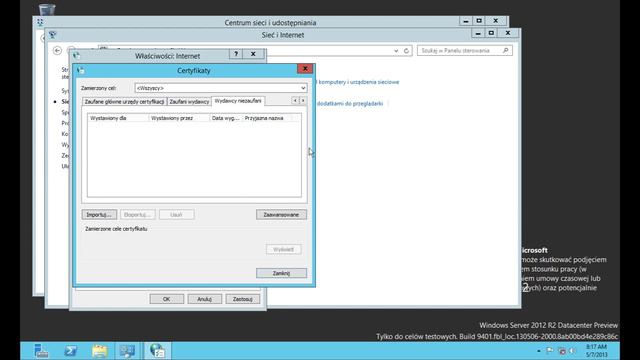Click the help question mark in Właściwości: Internet
640x360 pixels.
(x=236, y=54)
